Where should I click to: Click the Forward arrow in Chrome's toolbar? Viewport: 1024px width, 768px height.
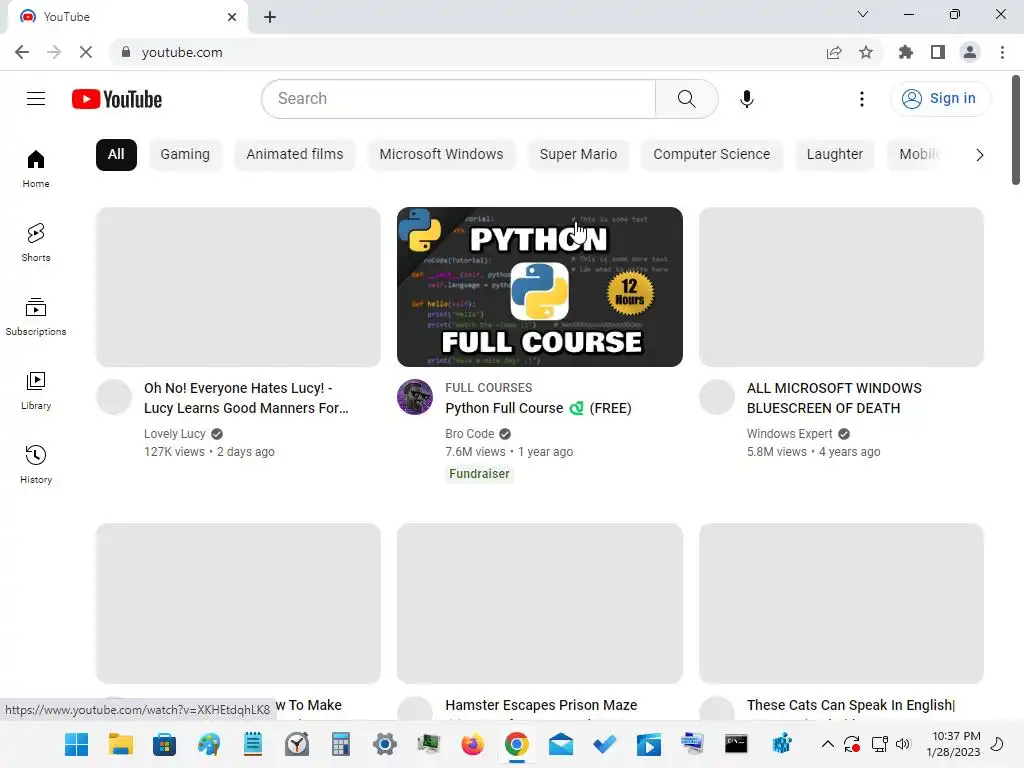pos(54,52)
